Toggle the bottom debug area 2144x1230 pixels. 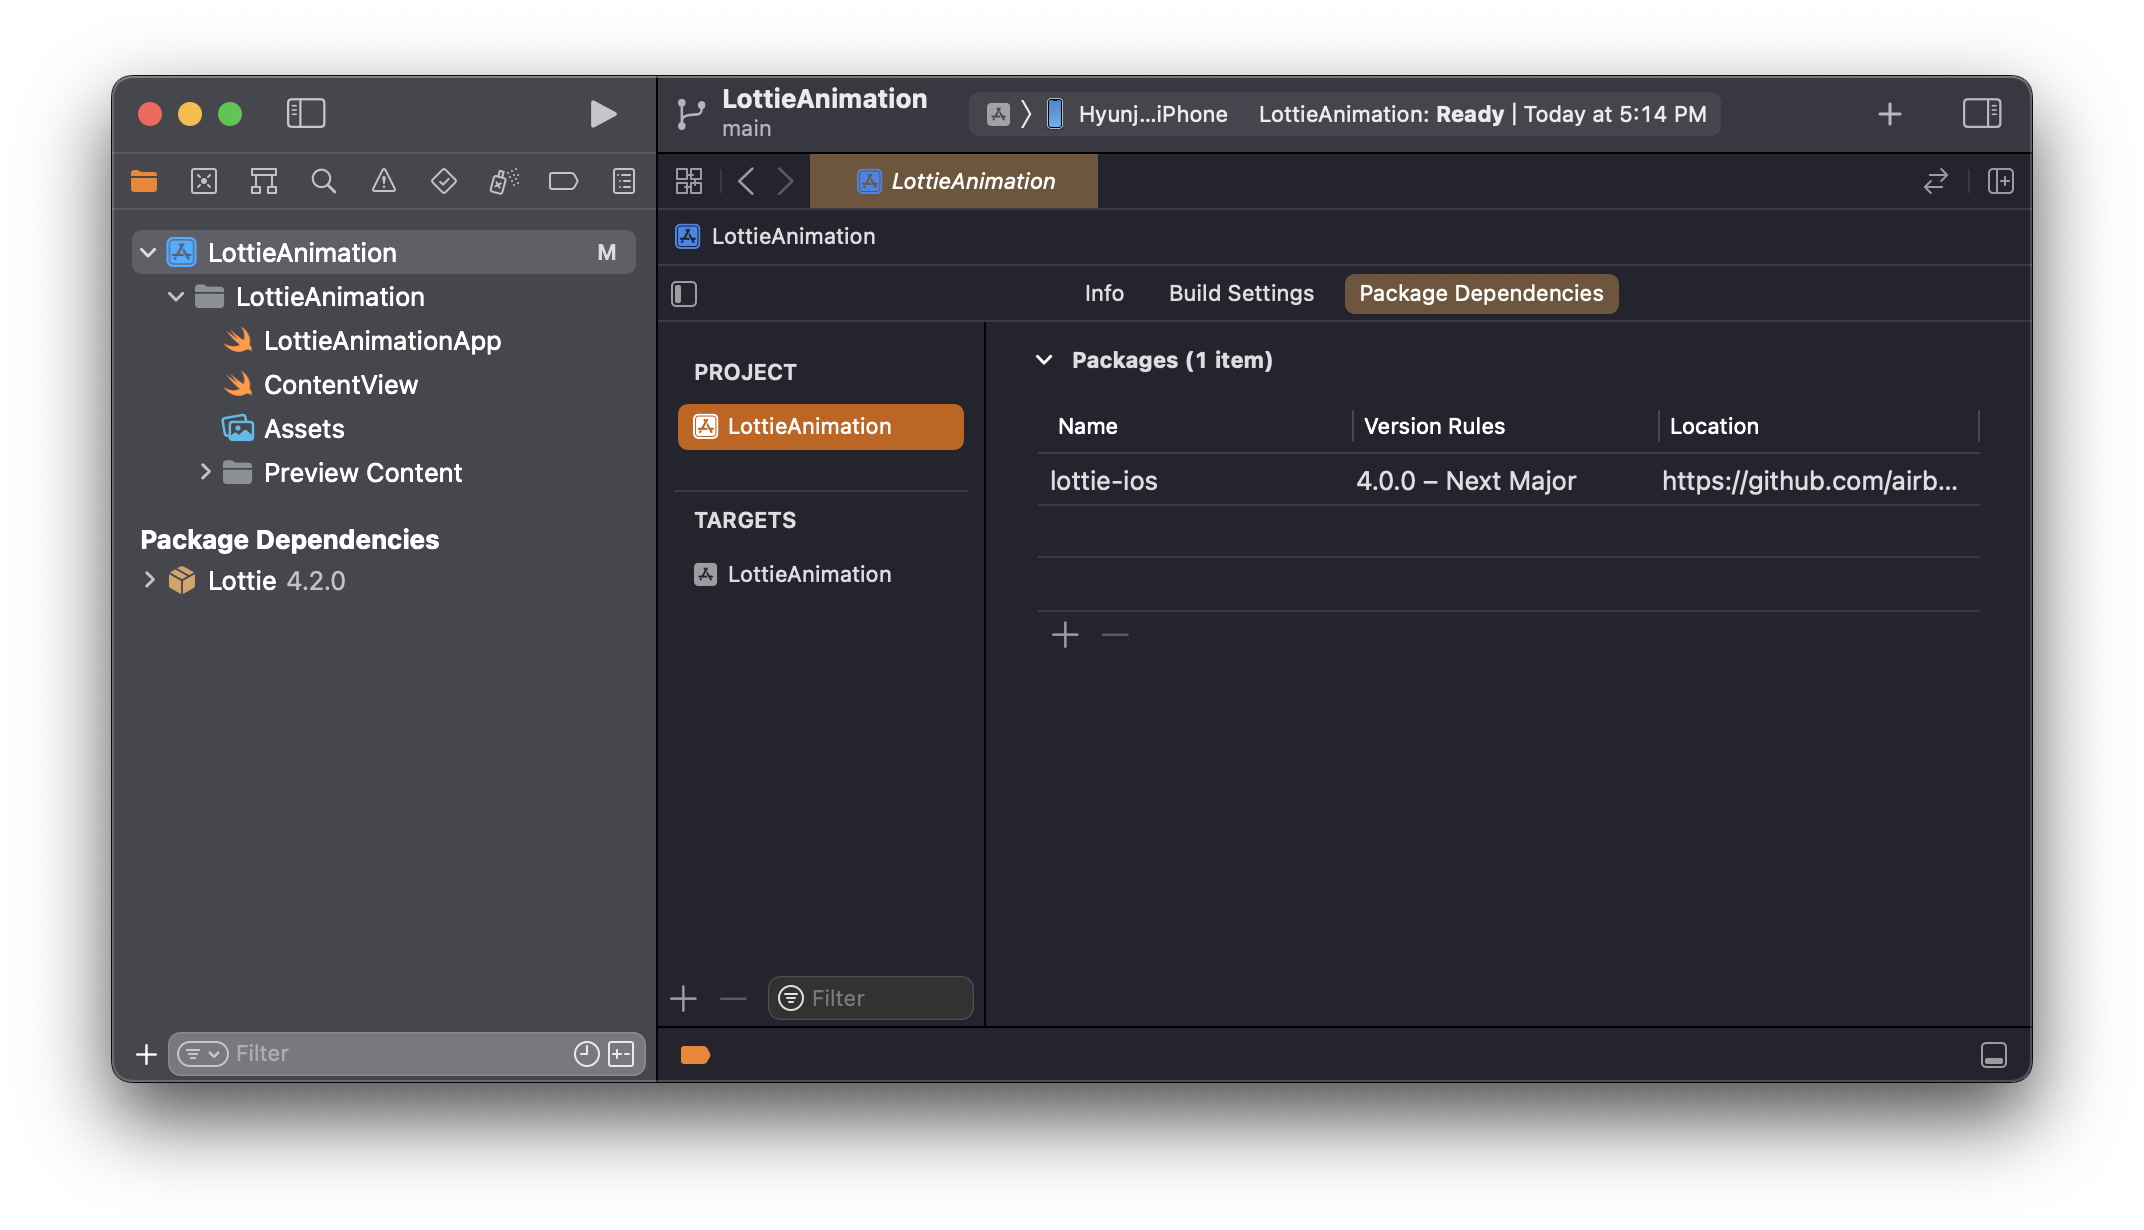tap(1993, 1055)
